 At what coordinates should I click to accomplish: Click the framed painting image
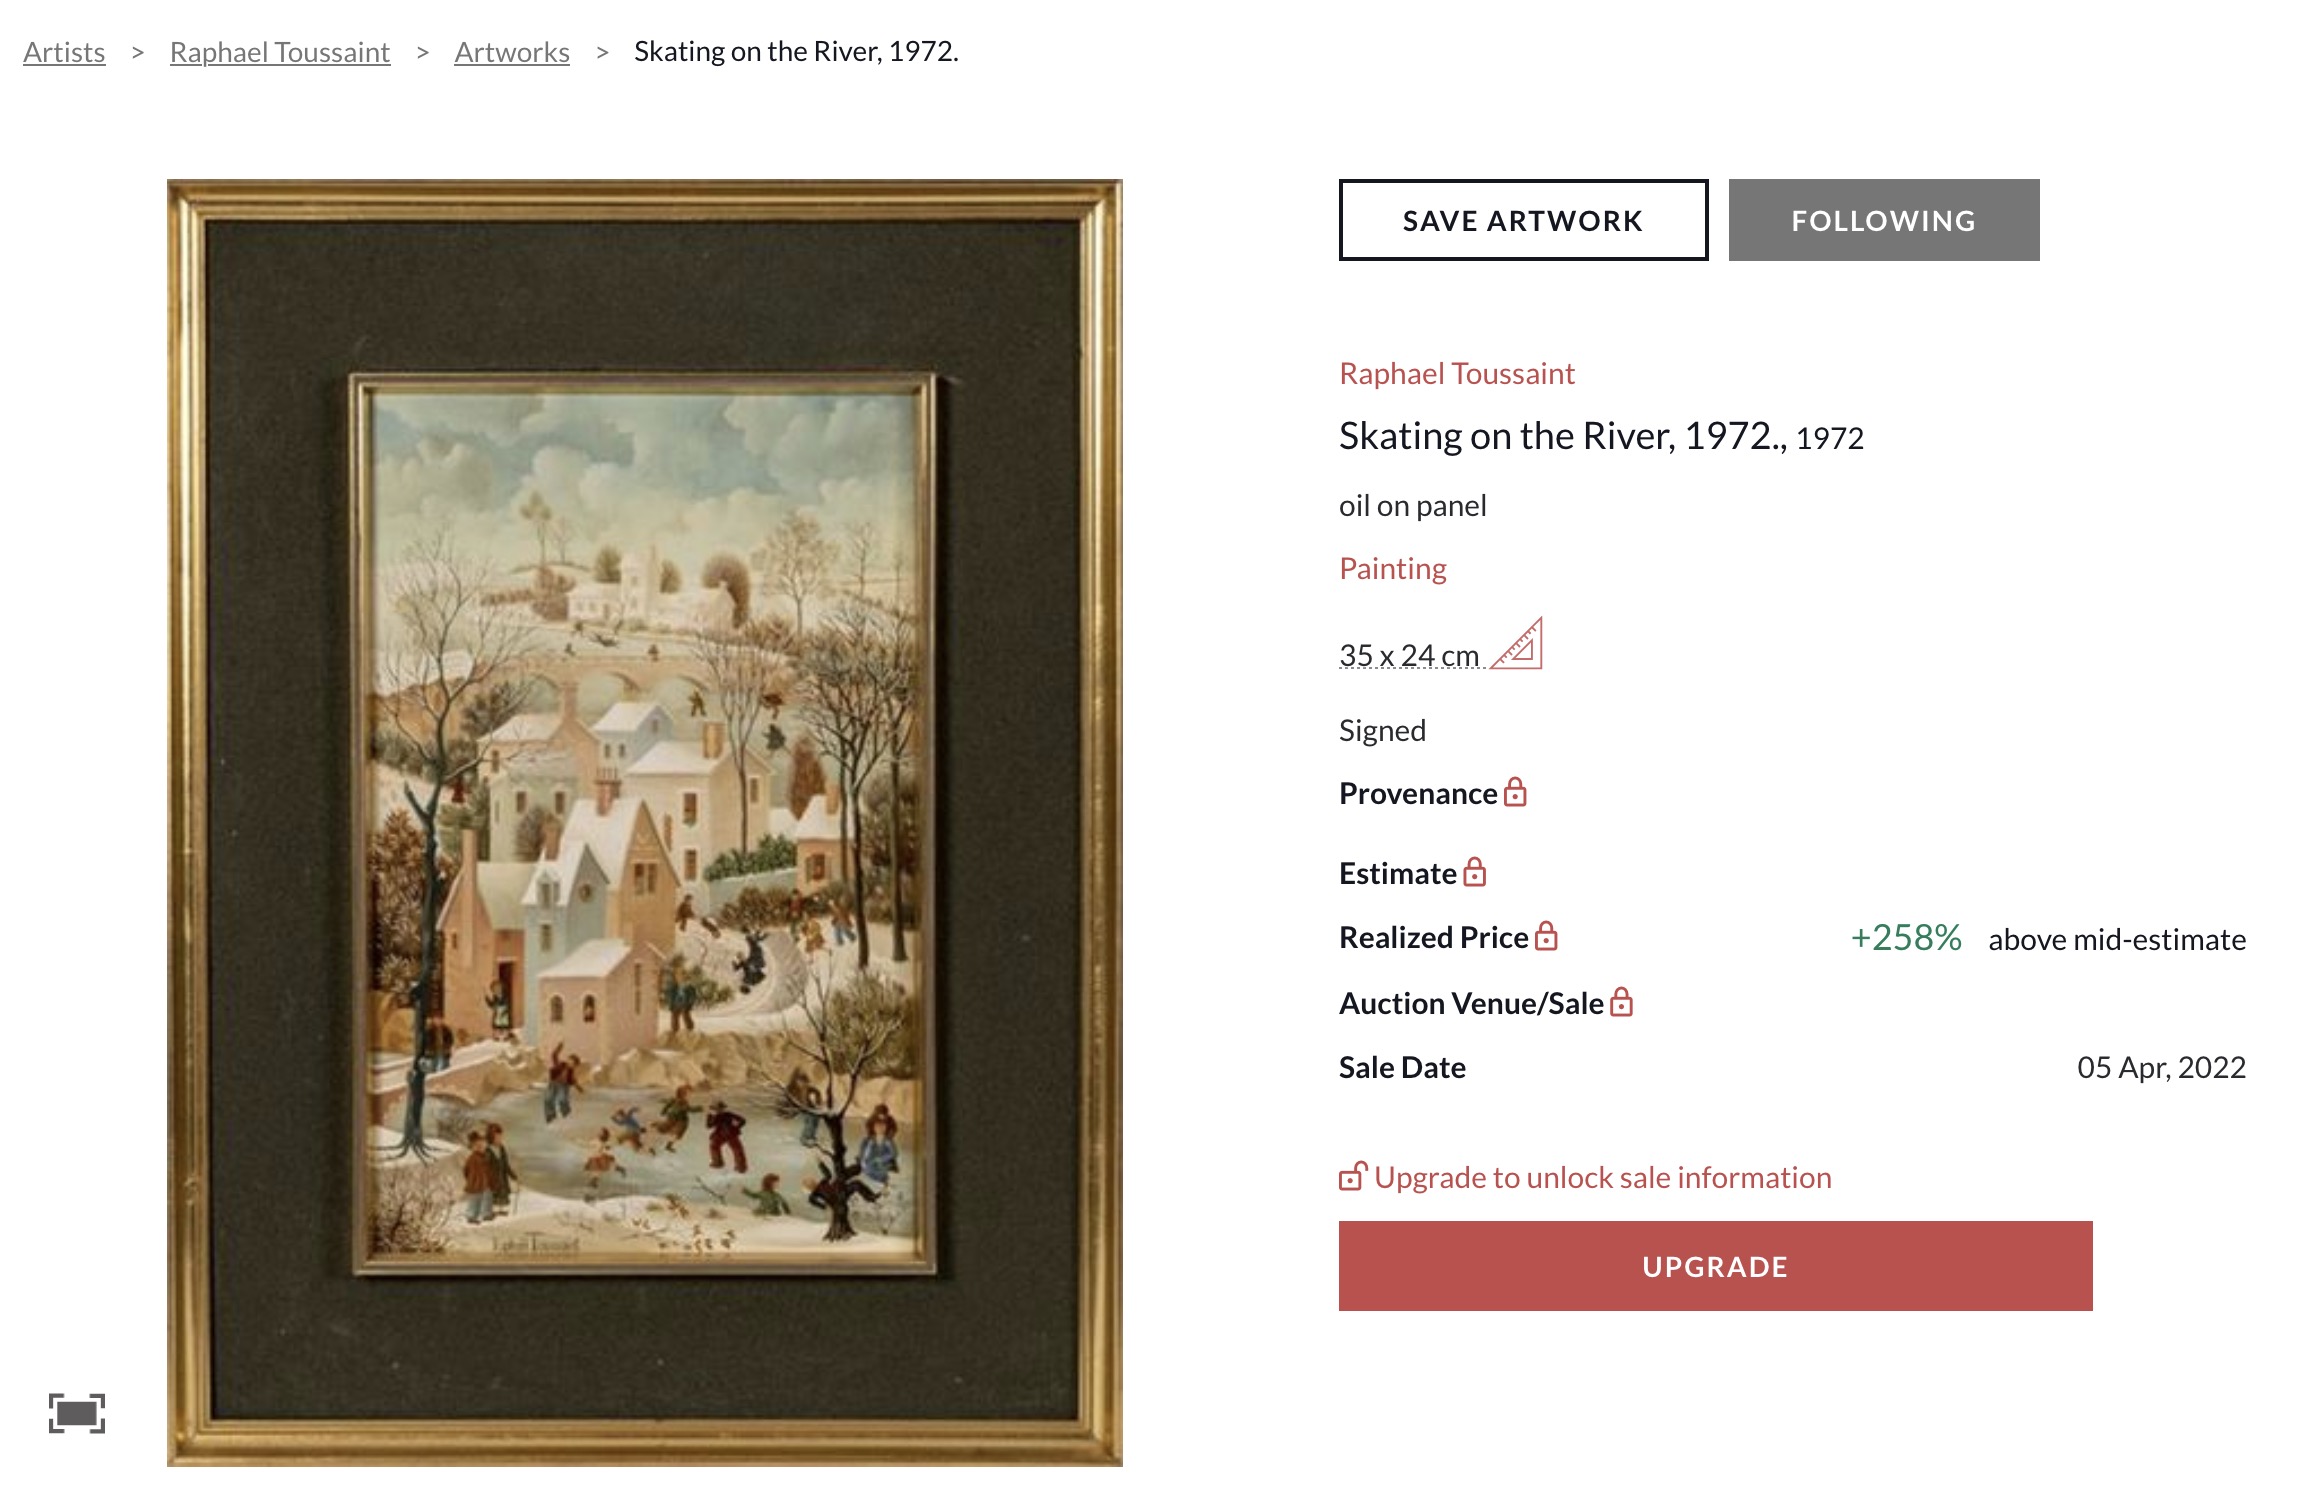click(x=644, y=822)
